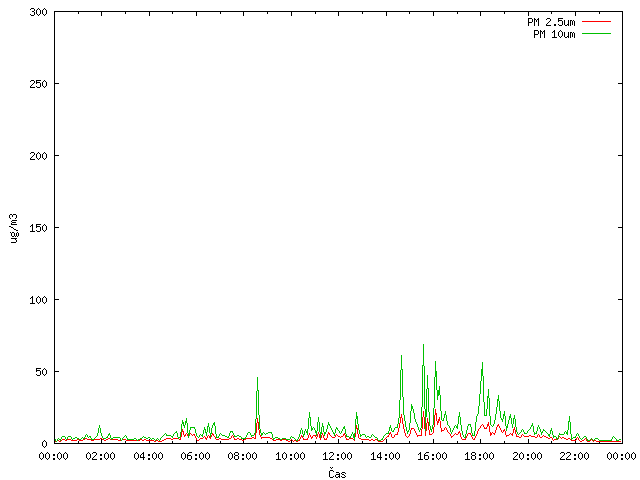
Task: Click the 02:00 time label
Action: tap(100, 456)
